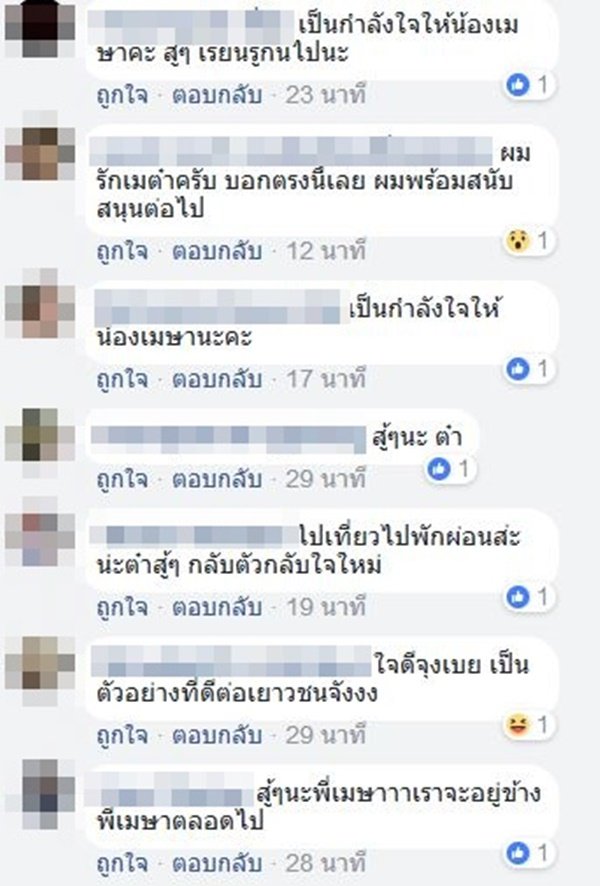The width and height of the screenshot is (600, 886).
Task: Click ตอบกลับ under the สู้ๆนะ ต๋า comment
Action: [x=217, y=479]
